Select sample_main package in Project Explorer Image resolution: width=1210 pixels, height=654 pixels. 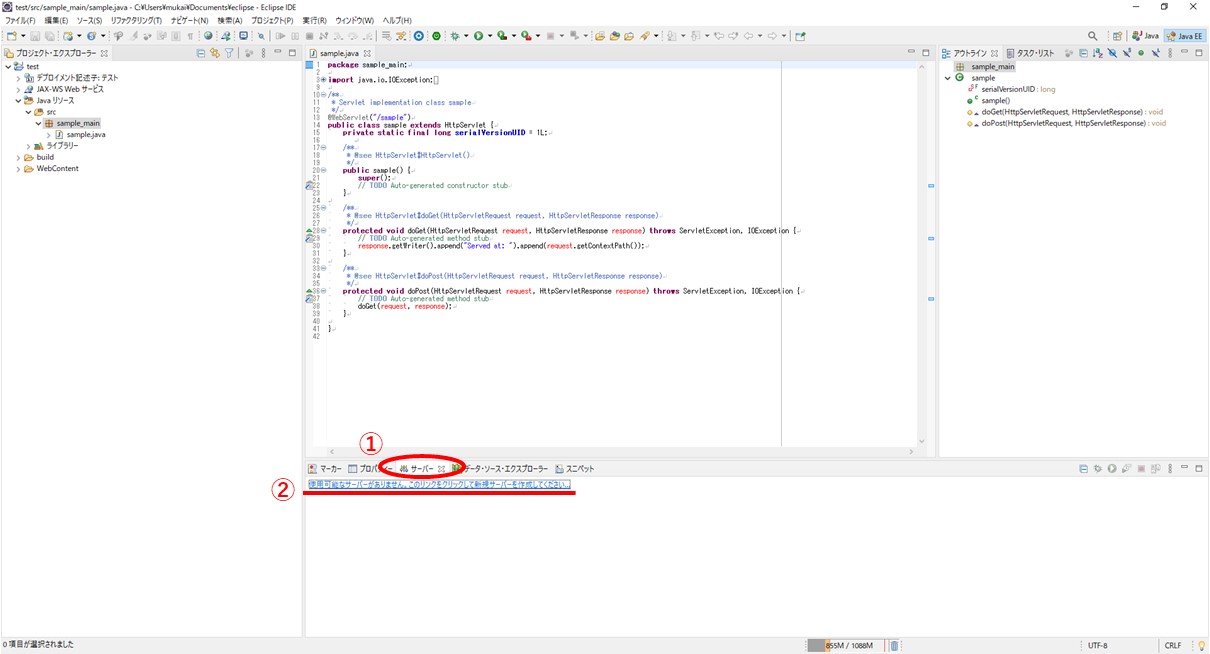78,123
